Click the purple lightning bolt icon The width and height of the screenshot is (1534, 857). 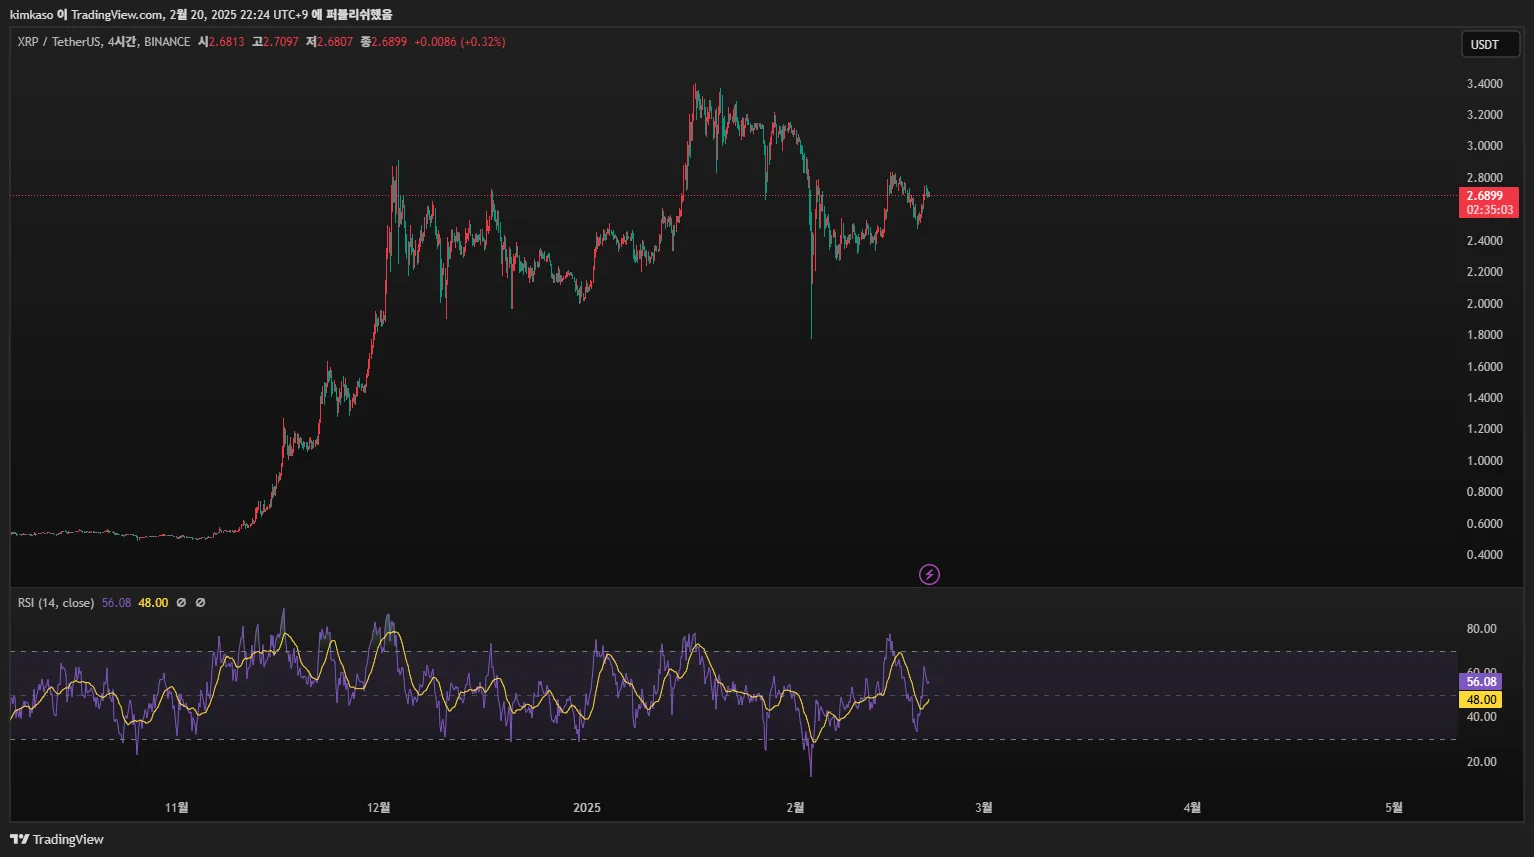929,574
